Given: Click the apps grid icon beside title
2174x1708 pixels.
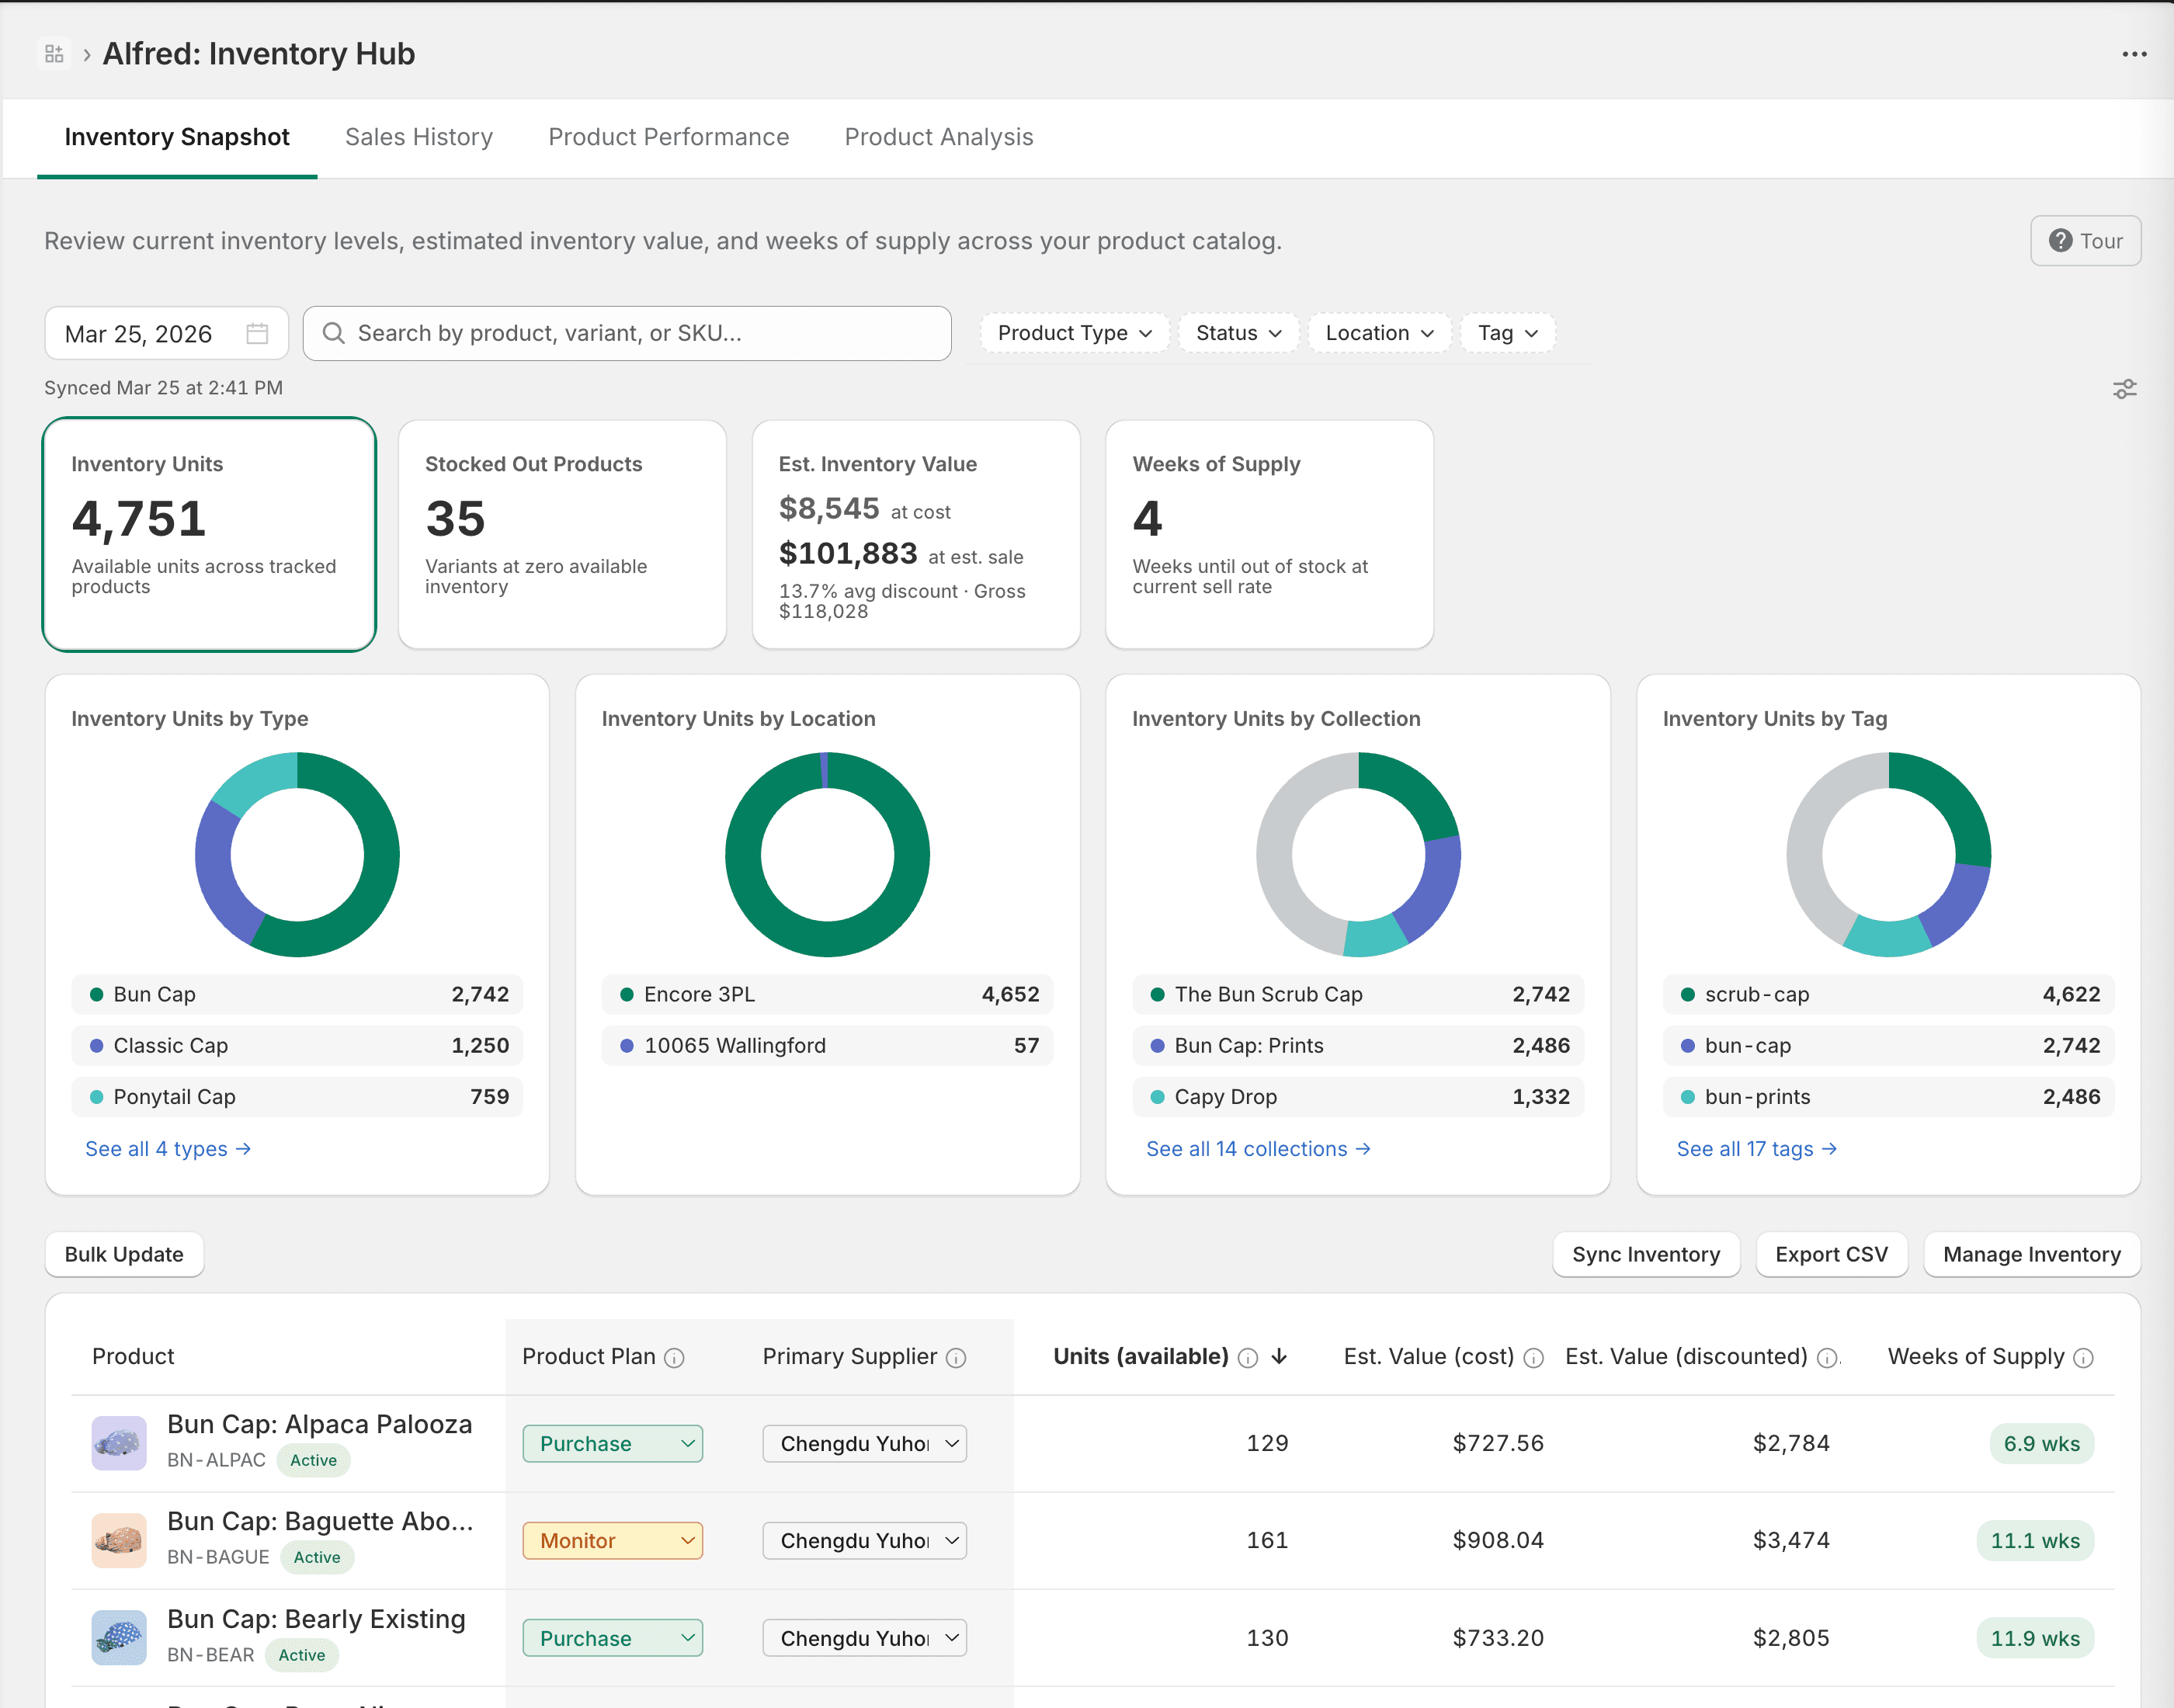Looking at the screenshot, I should [x=54, y=54].
